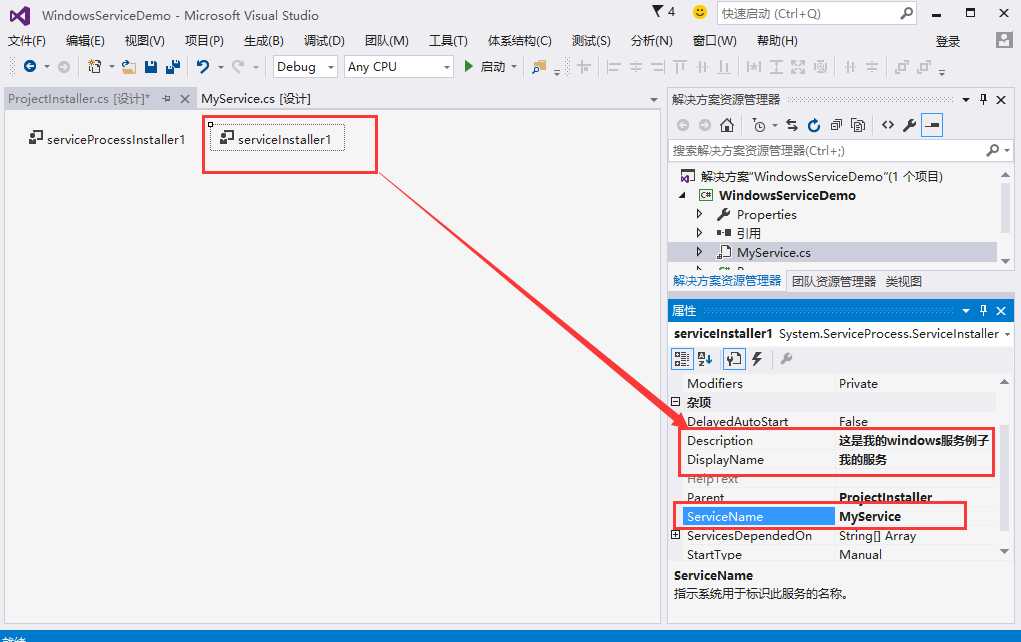1021x642 pixels.
Task: Click Solution Explorer Home icon
Action: pyautogui.click(x=727, y=125)
